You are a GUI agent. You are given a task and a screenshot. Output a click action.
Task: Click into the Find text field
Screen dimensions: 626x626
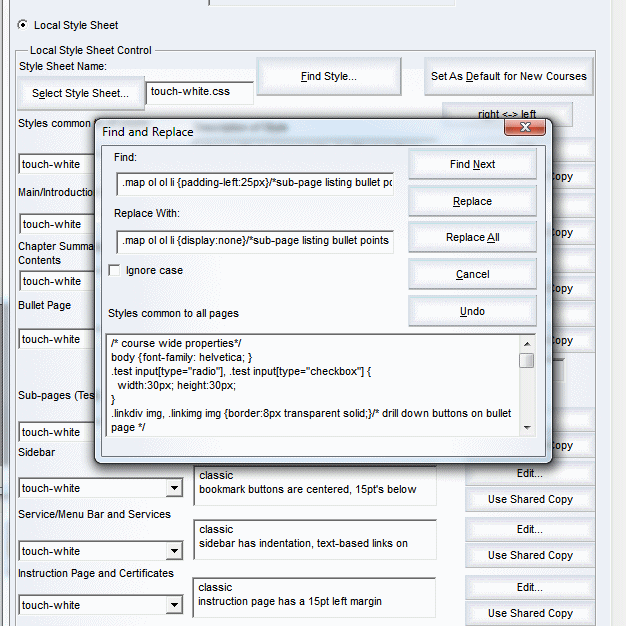click(255, 183)
